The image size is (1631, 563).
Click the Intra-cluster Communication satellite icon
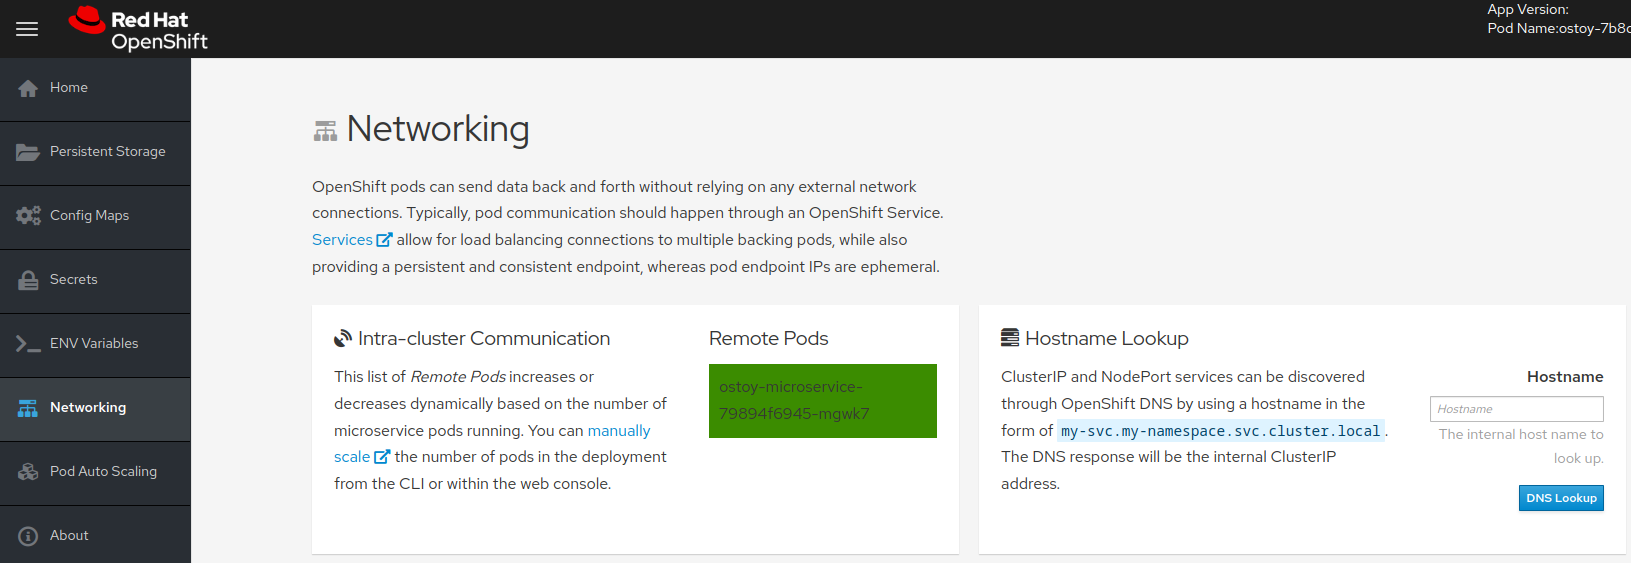[343, 339]
